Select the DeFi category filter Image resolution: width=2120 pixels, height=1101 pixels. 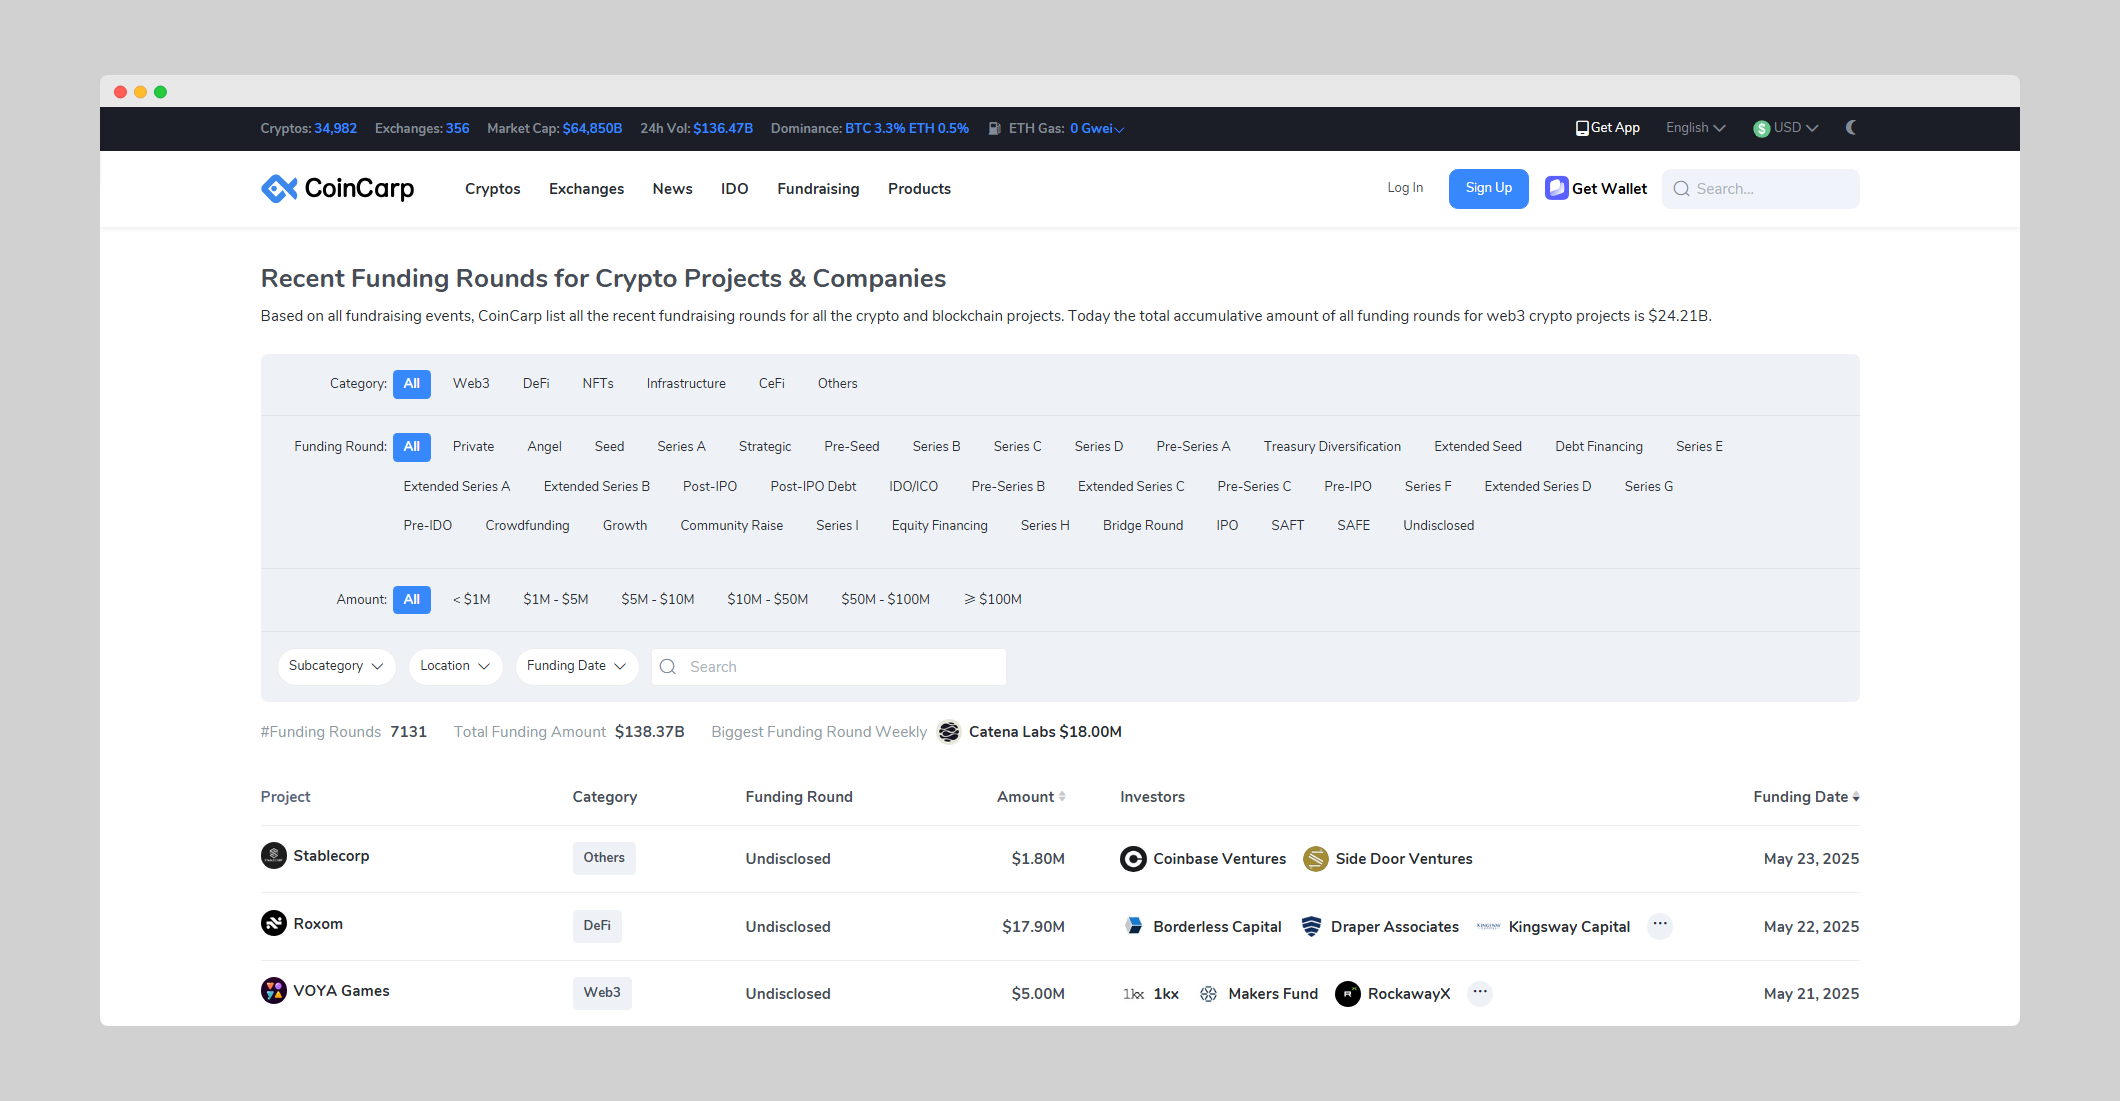[536, 384]
